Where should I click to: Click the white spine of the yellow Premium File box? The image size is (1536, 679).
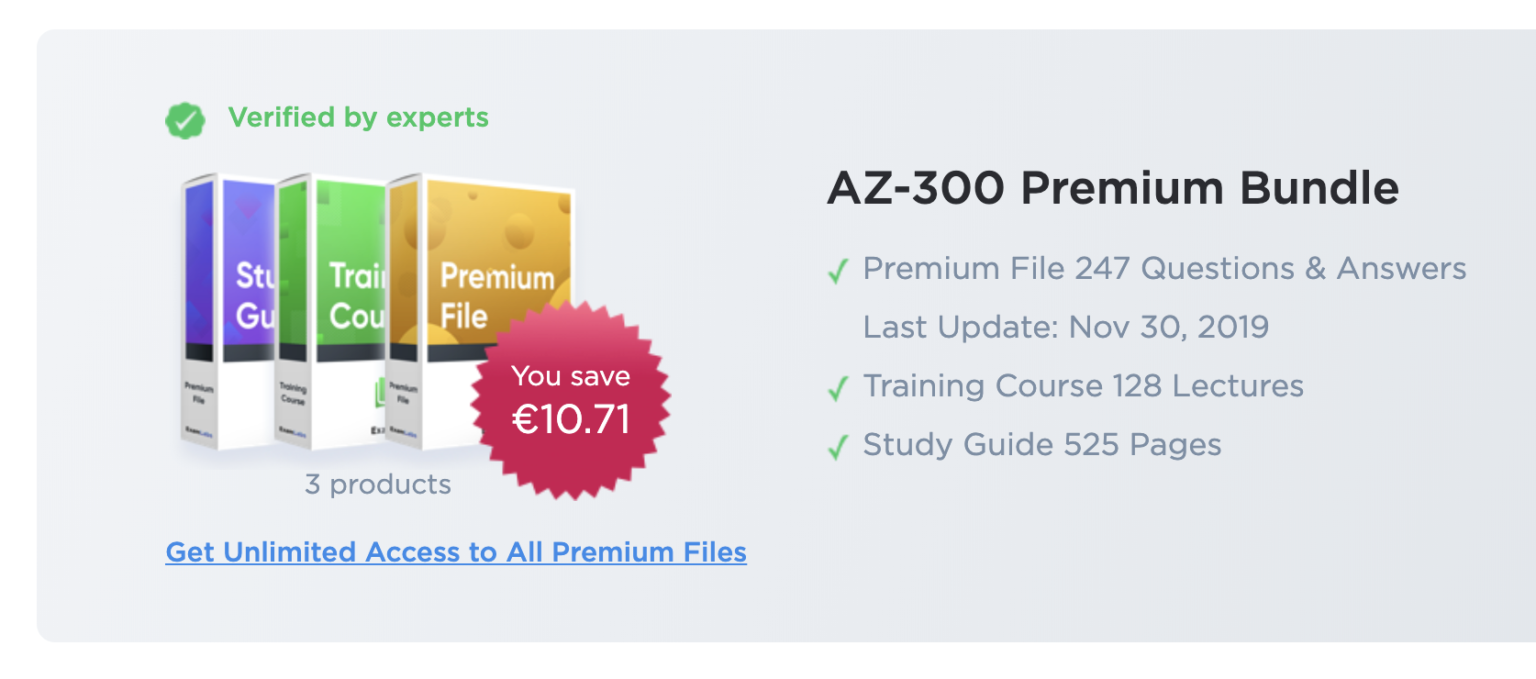tap(403, 400)
